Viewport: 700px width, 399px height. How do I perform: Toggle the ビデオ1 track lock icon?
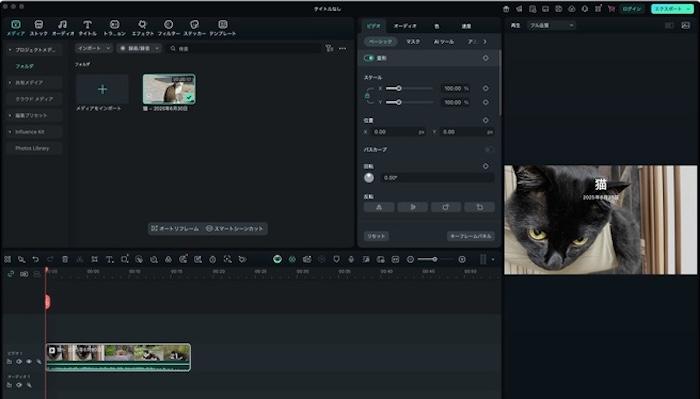[9, 362]
